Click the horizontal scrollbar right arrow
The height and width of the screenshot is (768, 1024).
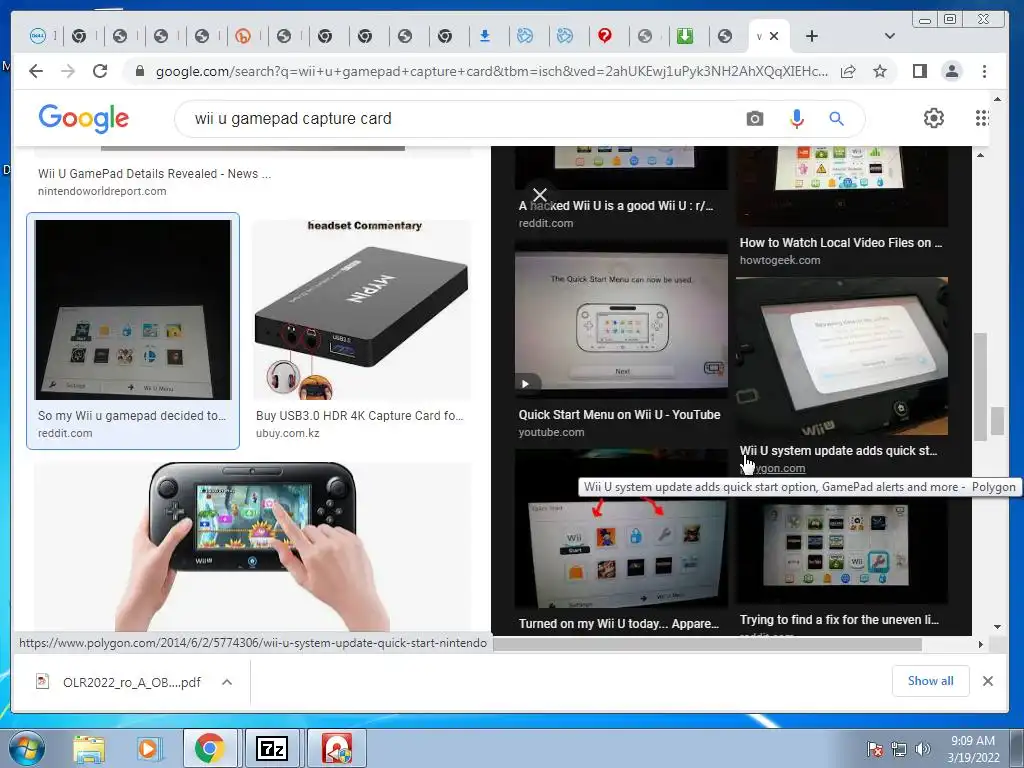[980, 645]
